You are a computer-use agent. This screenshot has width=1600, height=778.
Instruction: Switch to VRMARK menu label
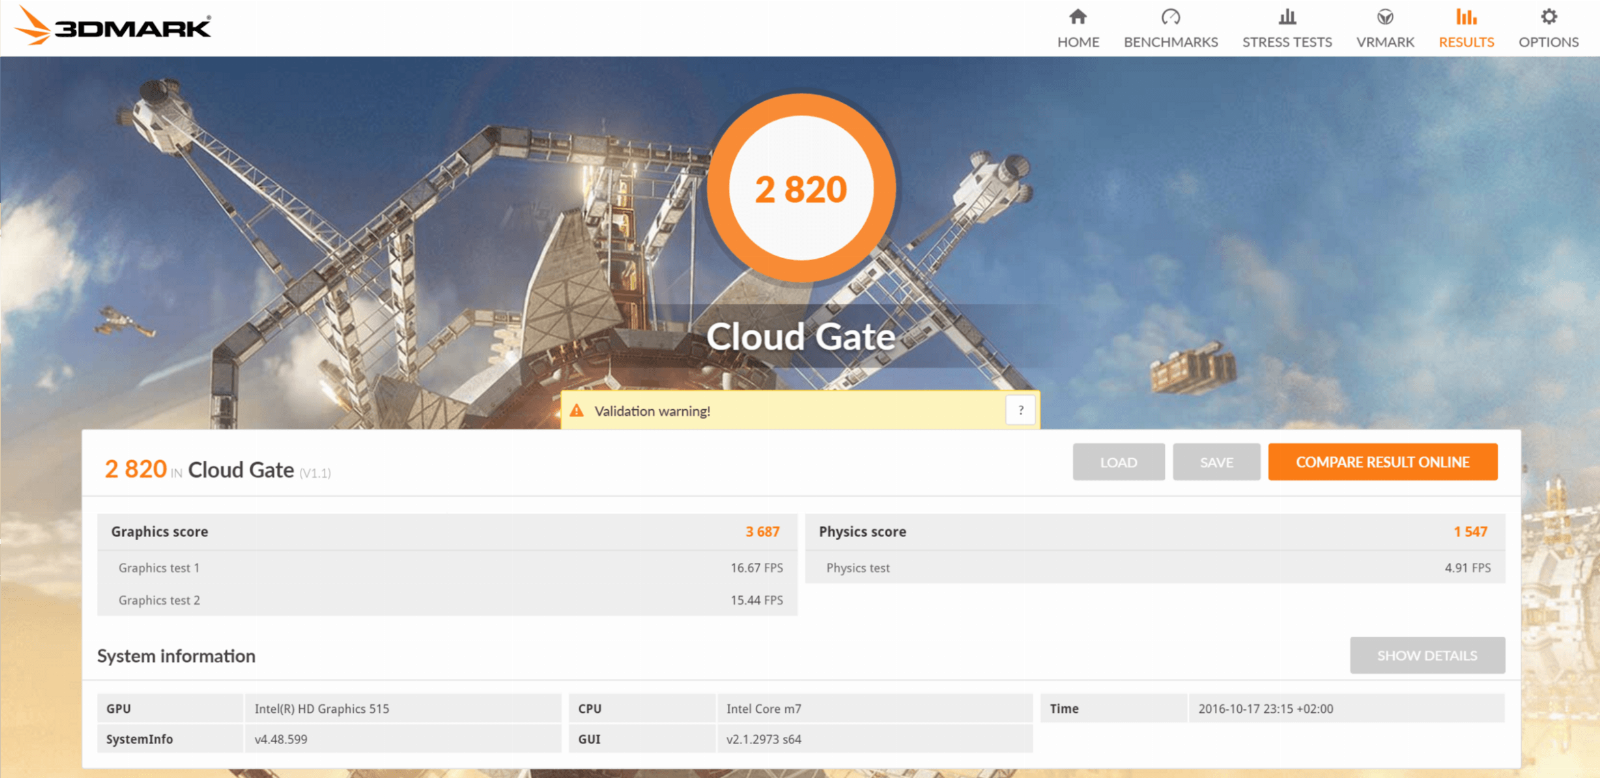[1385, 42]
